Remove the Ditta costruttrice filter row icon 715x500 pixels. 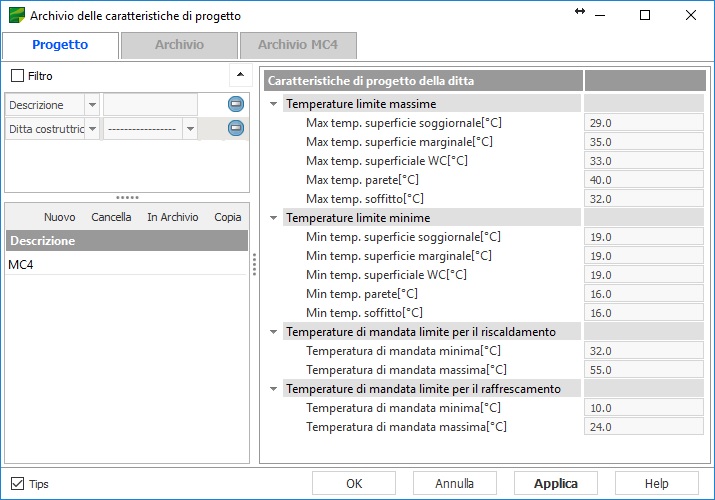click(x=236, y=128)
